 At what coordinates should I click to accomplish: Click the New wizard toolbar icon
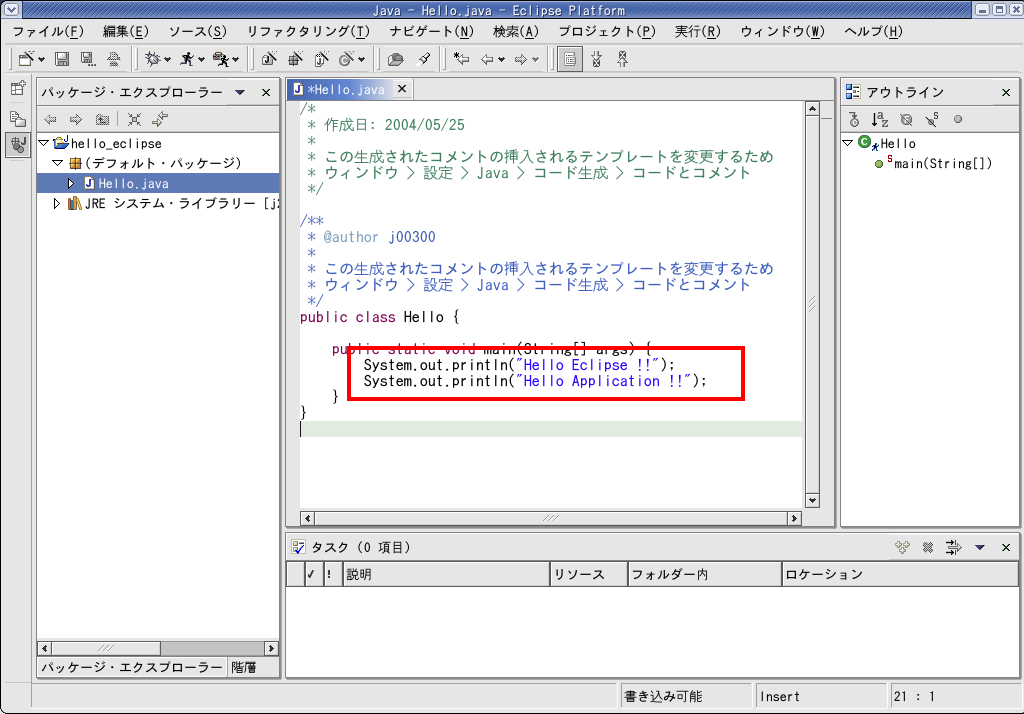[x=26, y=59]
